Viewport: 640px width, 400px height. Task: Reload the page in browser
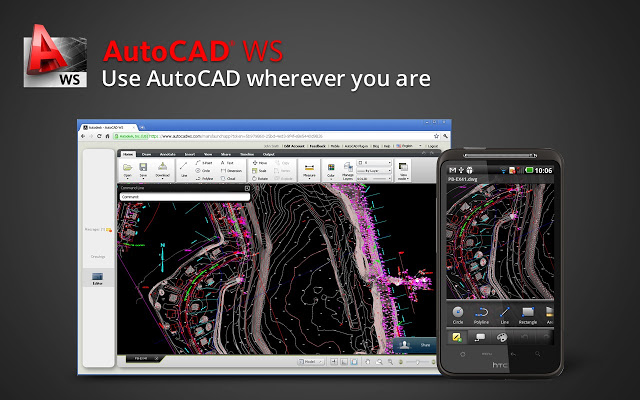99,136
